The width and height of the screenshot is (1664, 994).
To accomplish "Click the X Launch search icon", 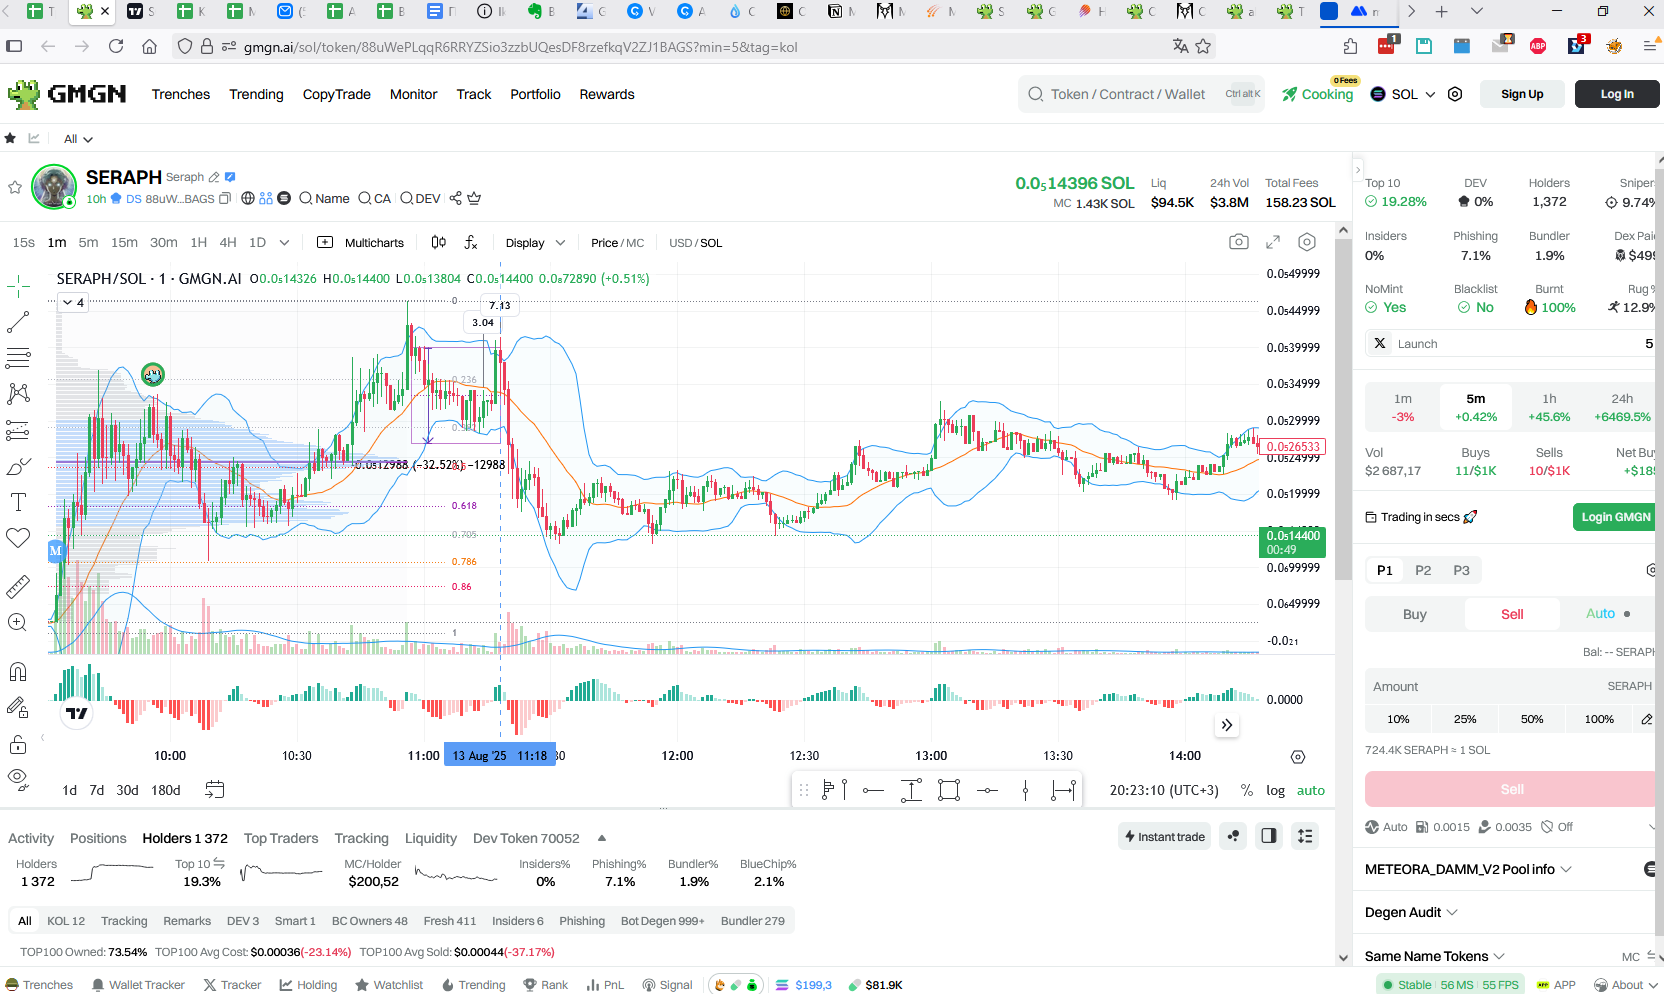I will (1380, 343).
